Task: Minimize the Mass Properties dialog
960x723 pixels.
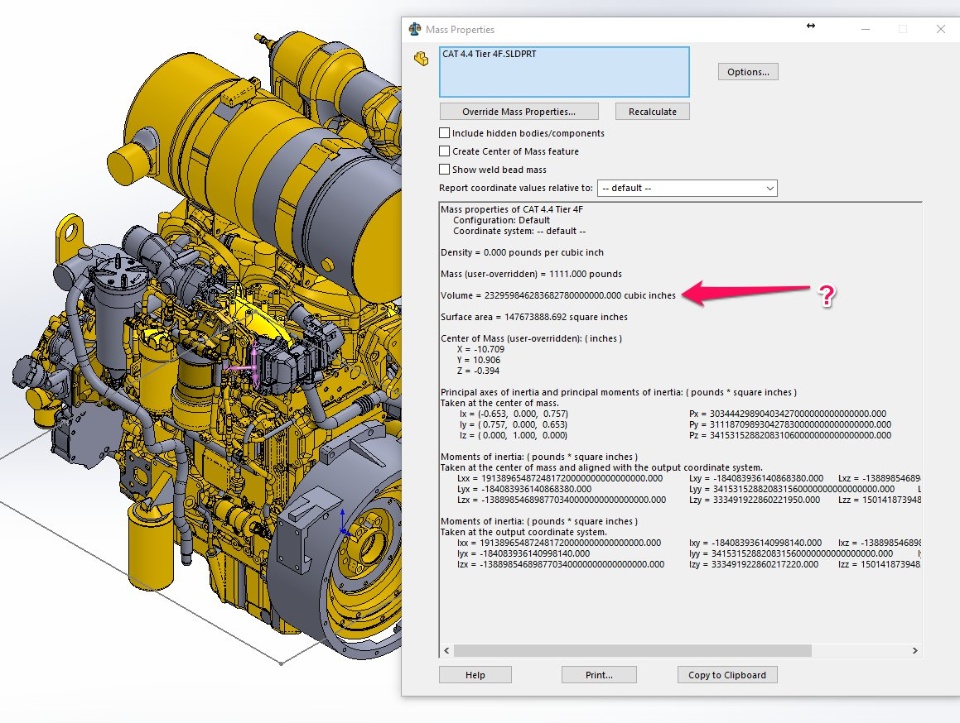Action: 865,29
